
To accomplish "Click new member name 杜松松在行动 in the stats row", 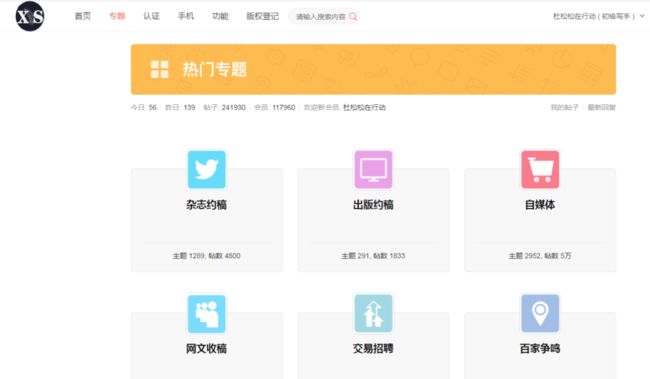I will tap(364, 107).
